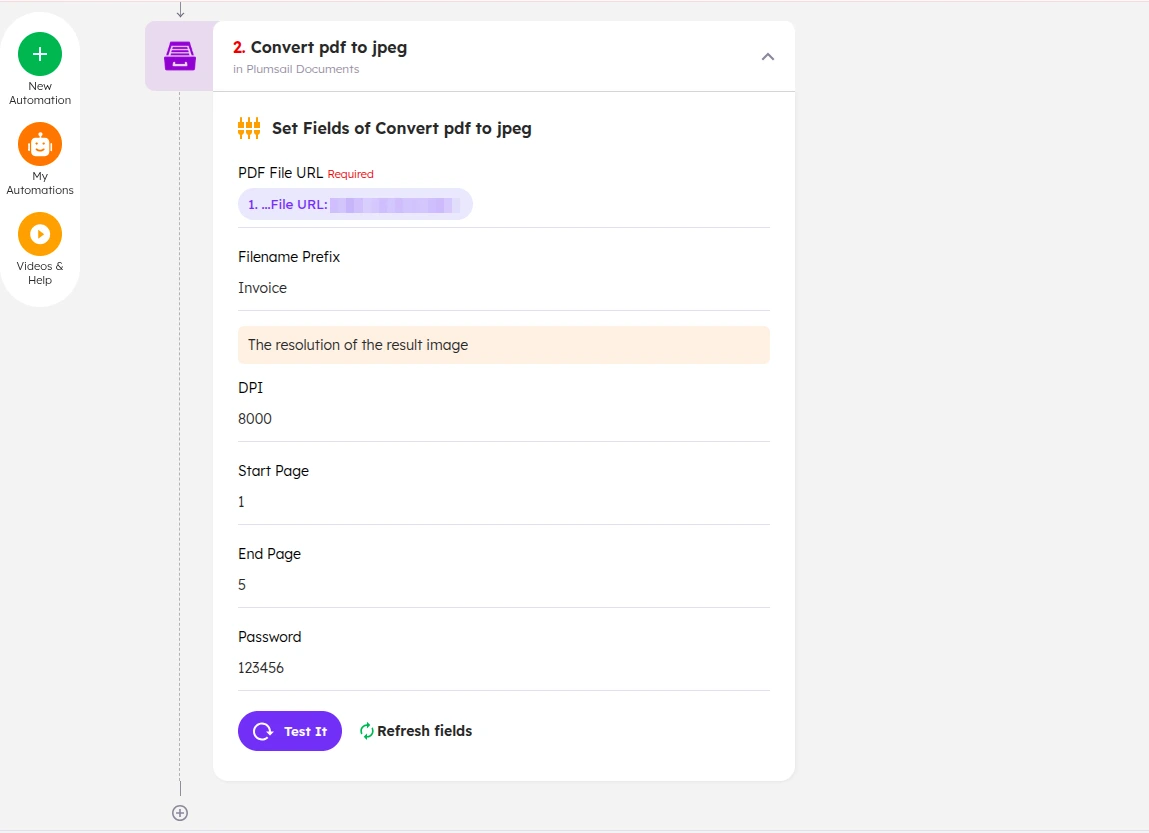Click the purple Plumsail Documents app icon
The image size is (1149, 833).
coord(180,56)
